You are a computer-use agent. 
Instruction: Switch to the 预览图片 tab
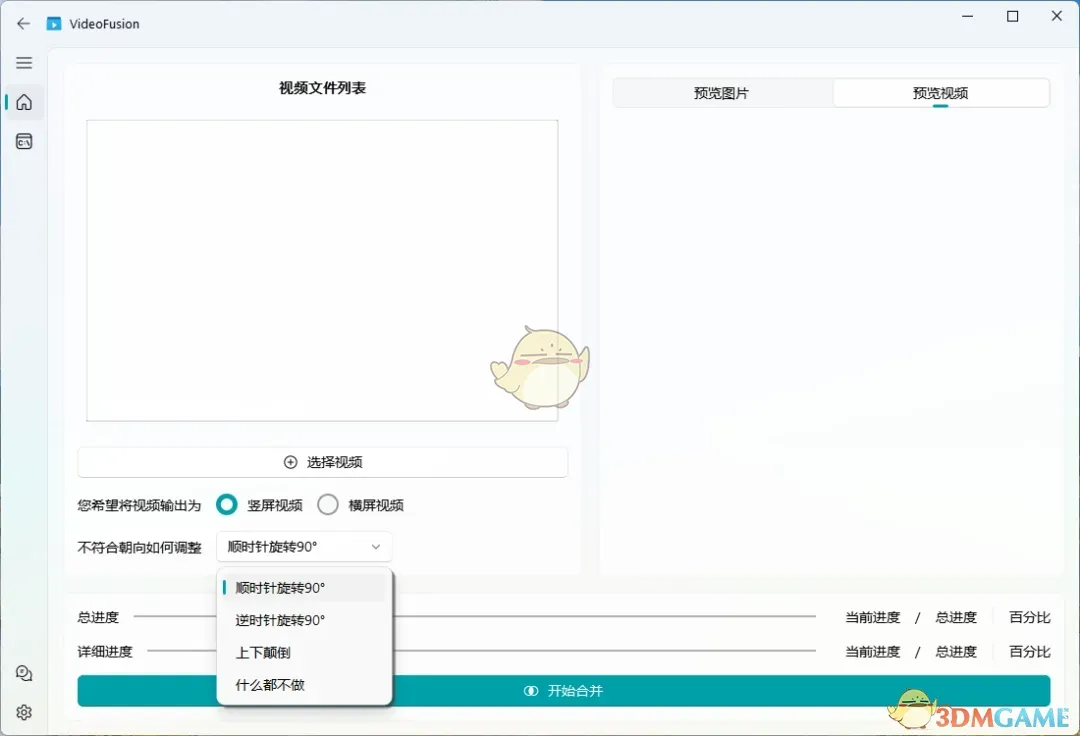tap(722, 92)
